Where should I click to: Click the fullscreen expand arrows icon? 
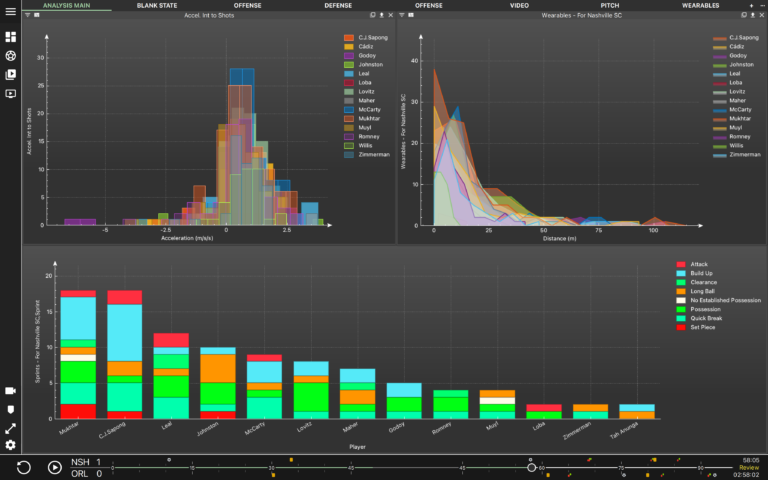coord(10,429)
